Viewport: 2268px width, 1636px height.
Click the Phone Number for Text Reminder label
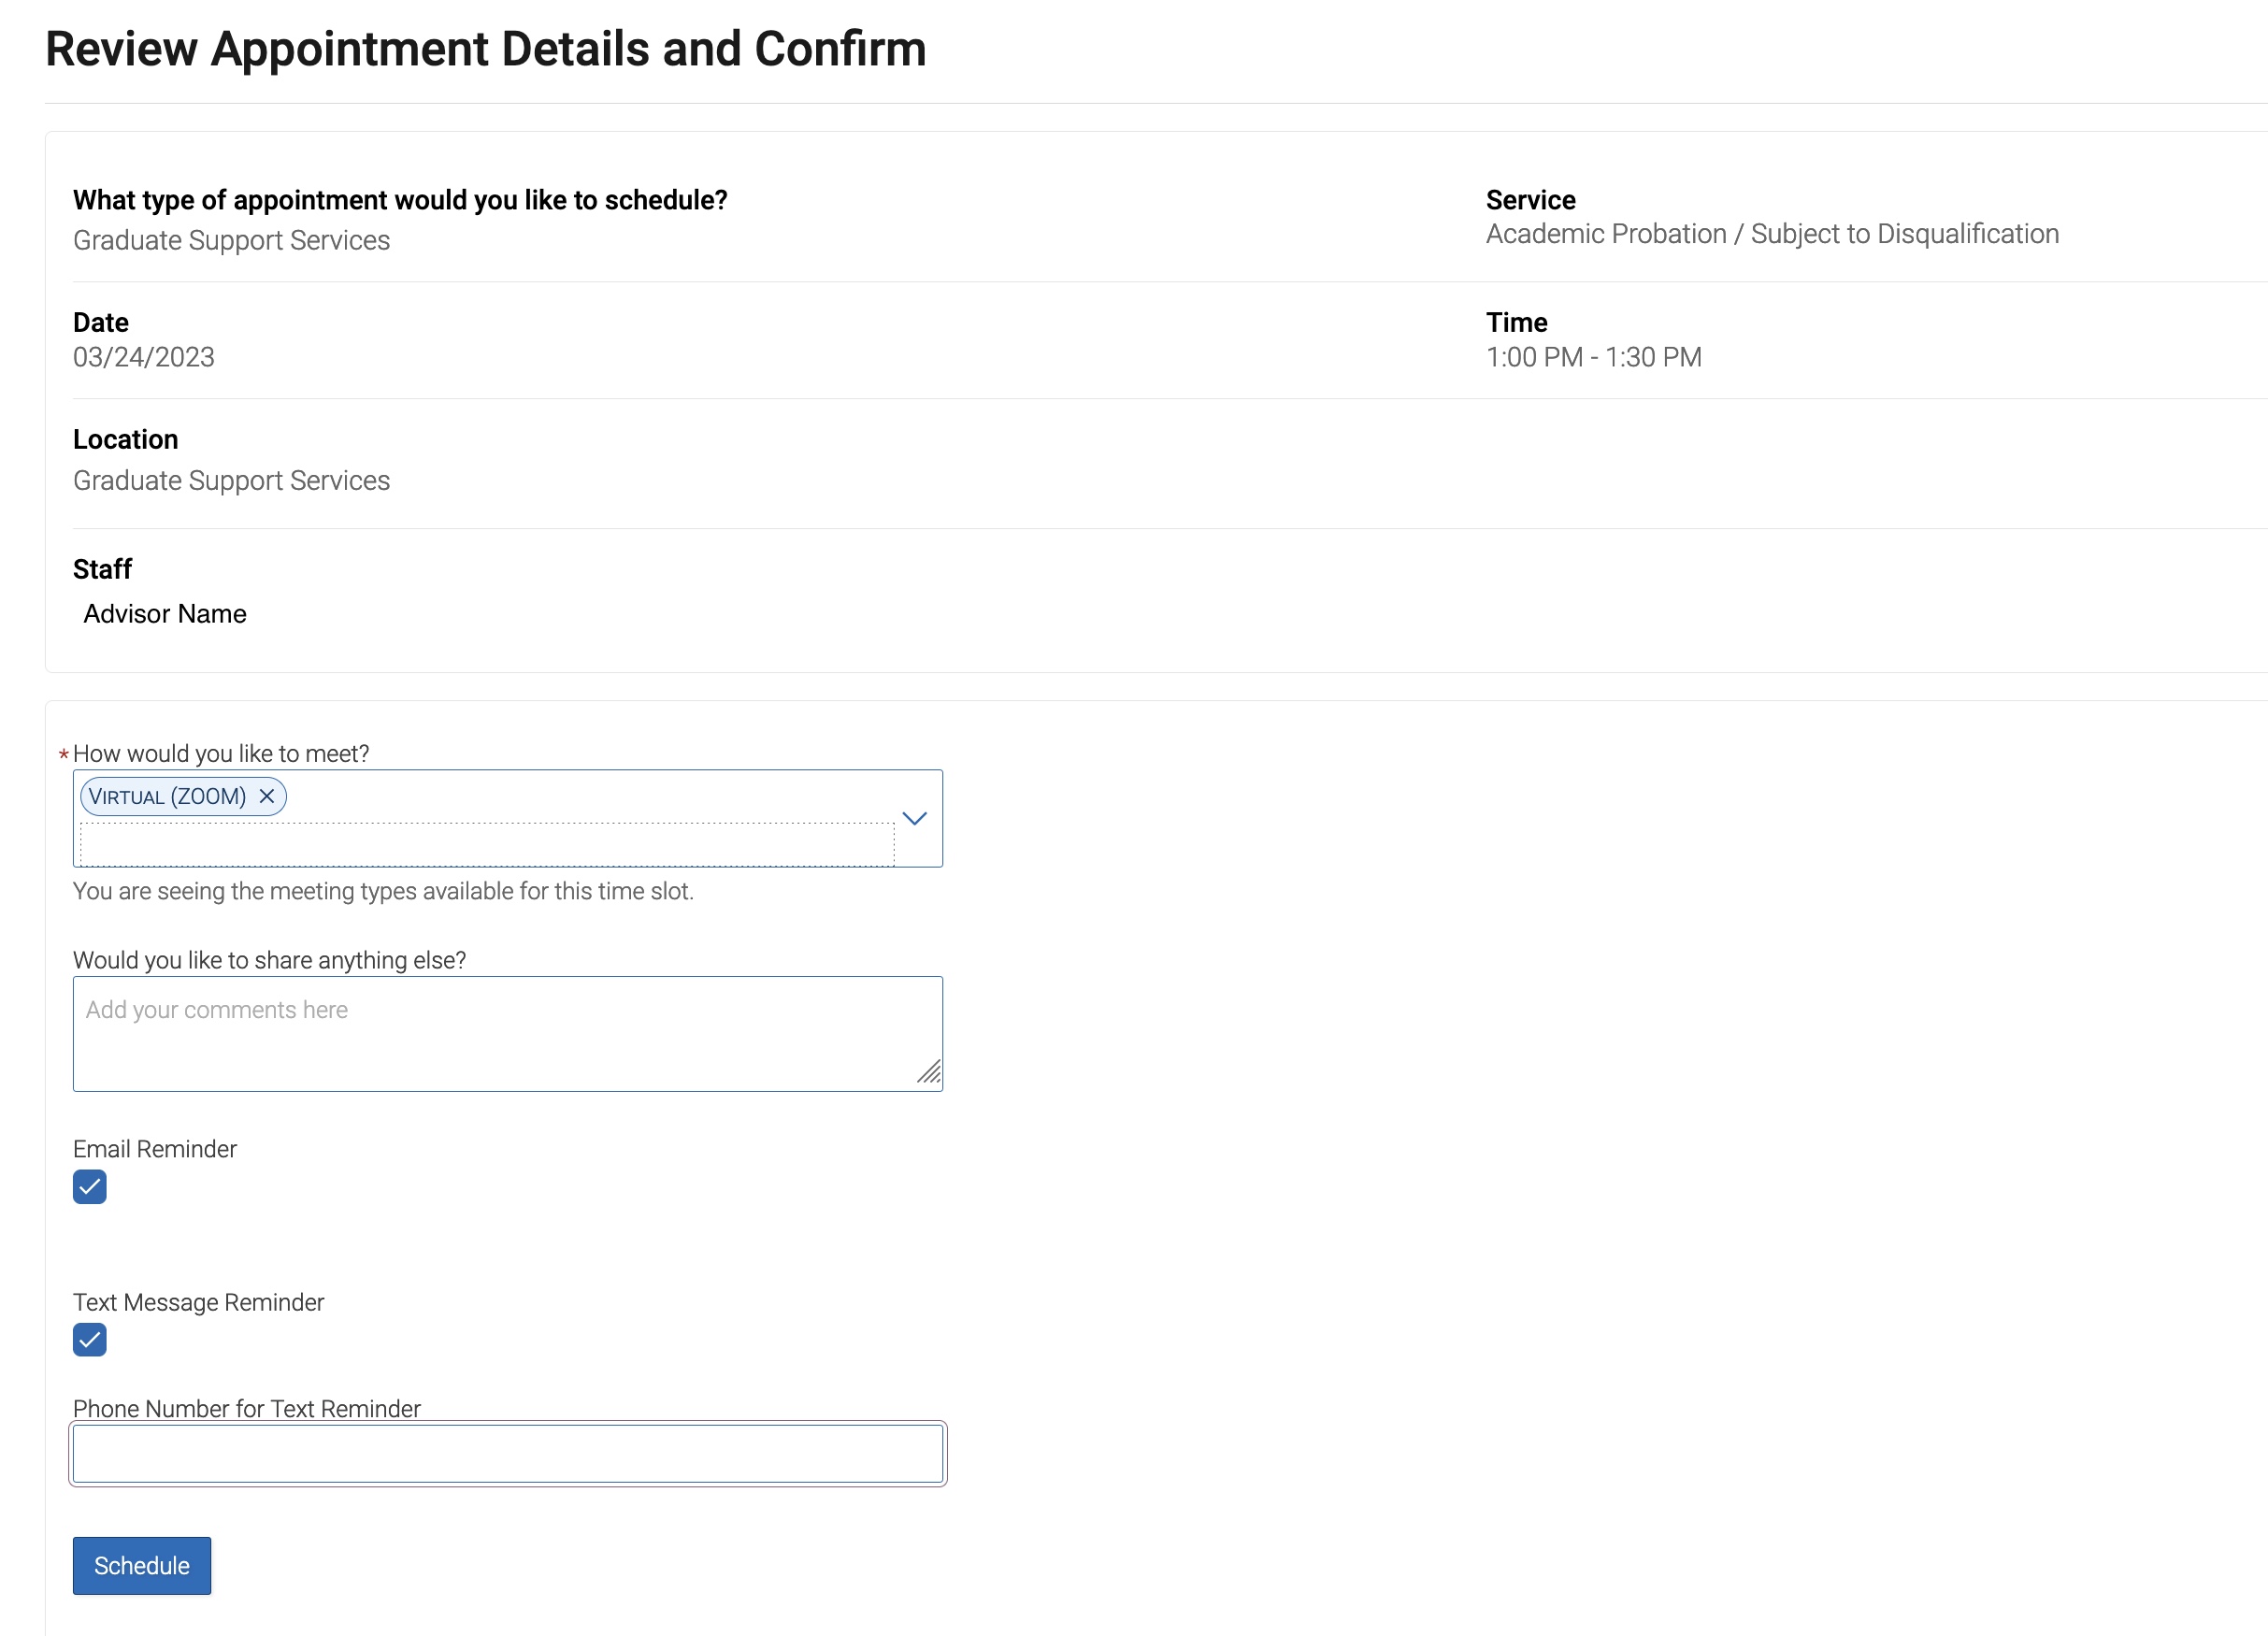(247, 1408)
